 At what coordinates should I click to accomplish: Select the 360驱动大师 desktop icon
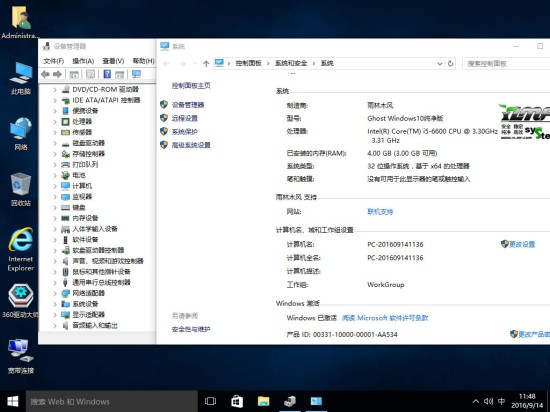coord(20,301)
